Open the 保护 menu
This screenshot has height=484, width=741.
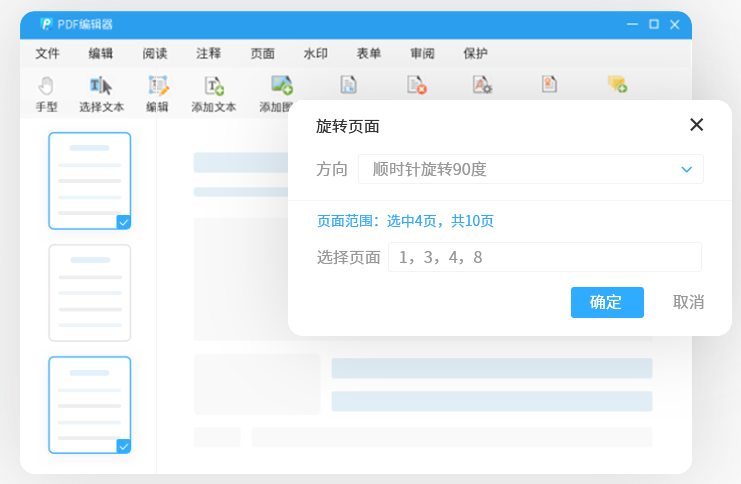point(475,53)
